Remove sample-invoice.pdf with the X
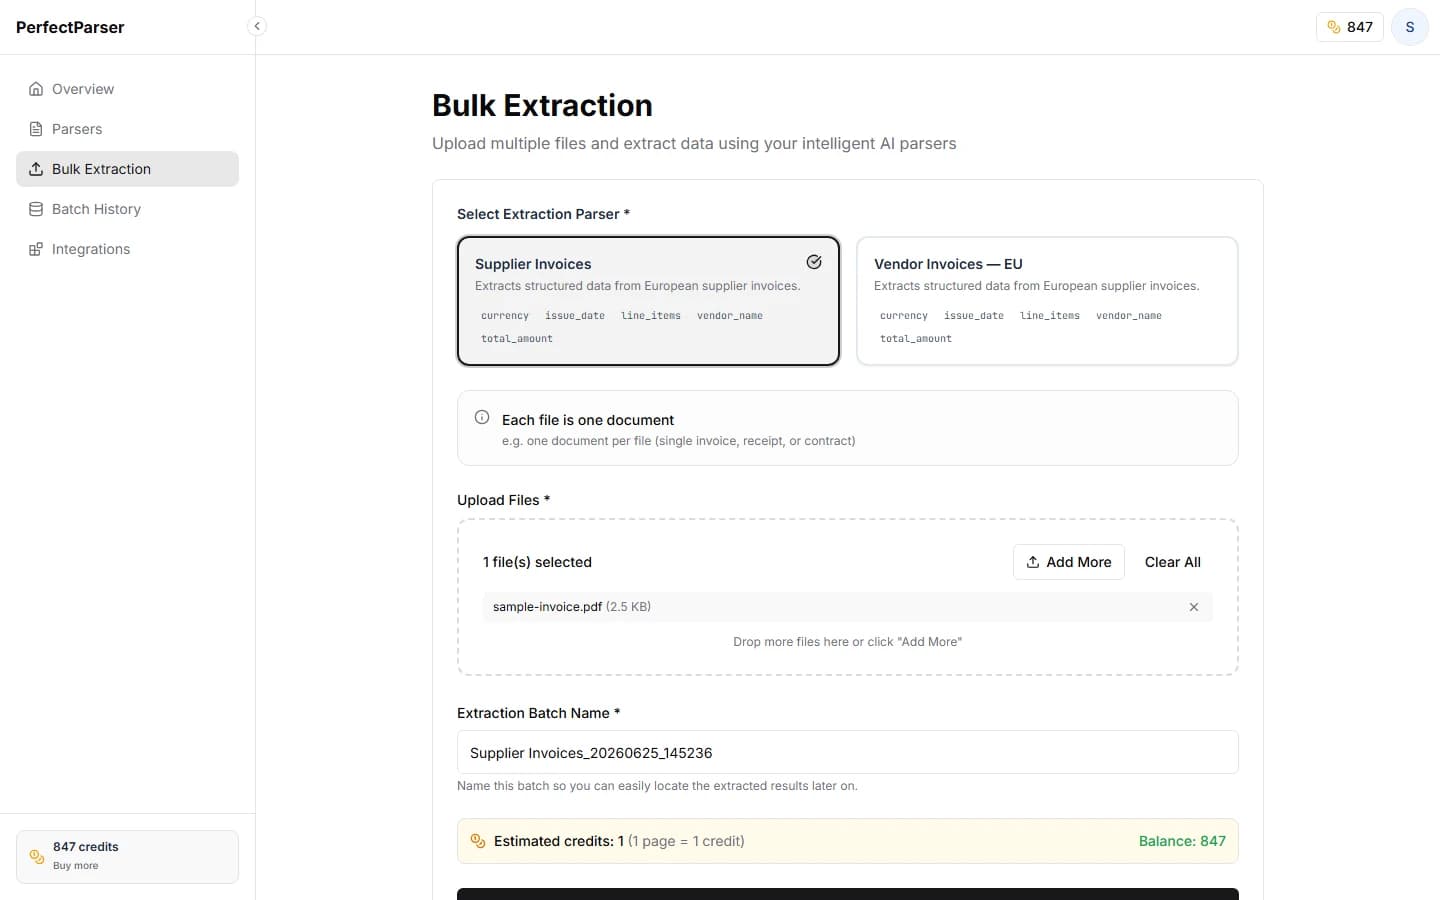Screen dimensions: 1440x900 1193,607
